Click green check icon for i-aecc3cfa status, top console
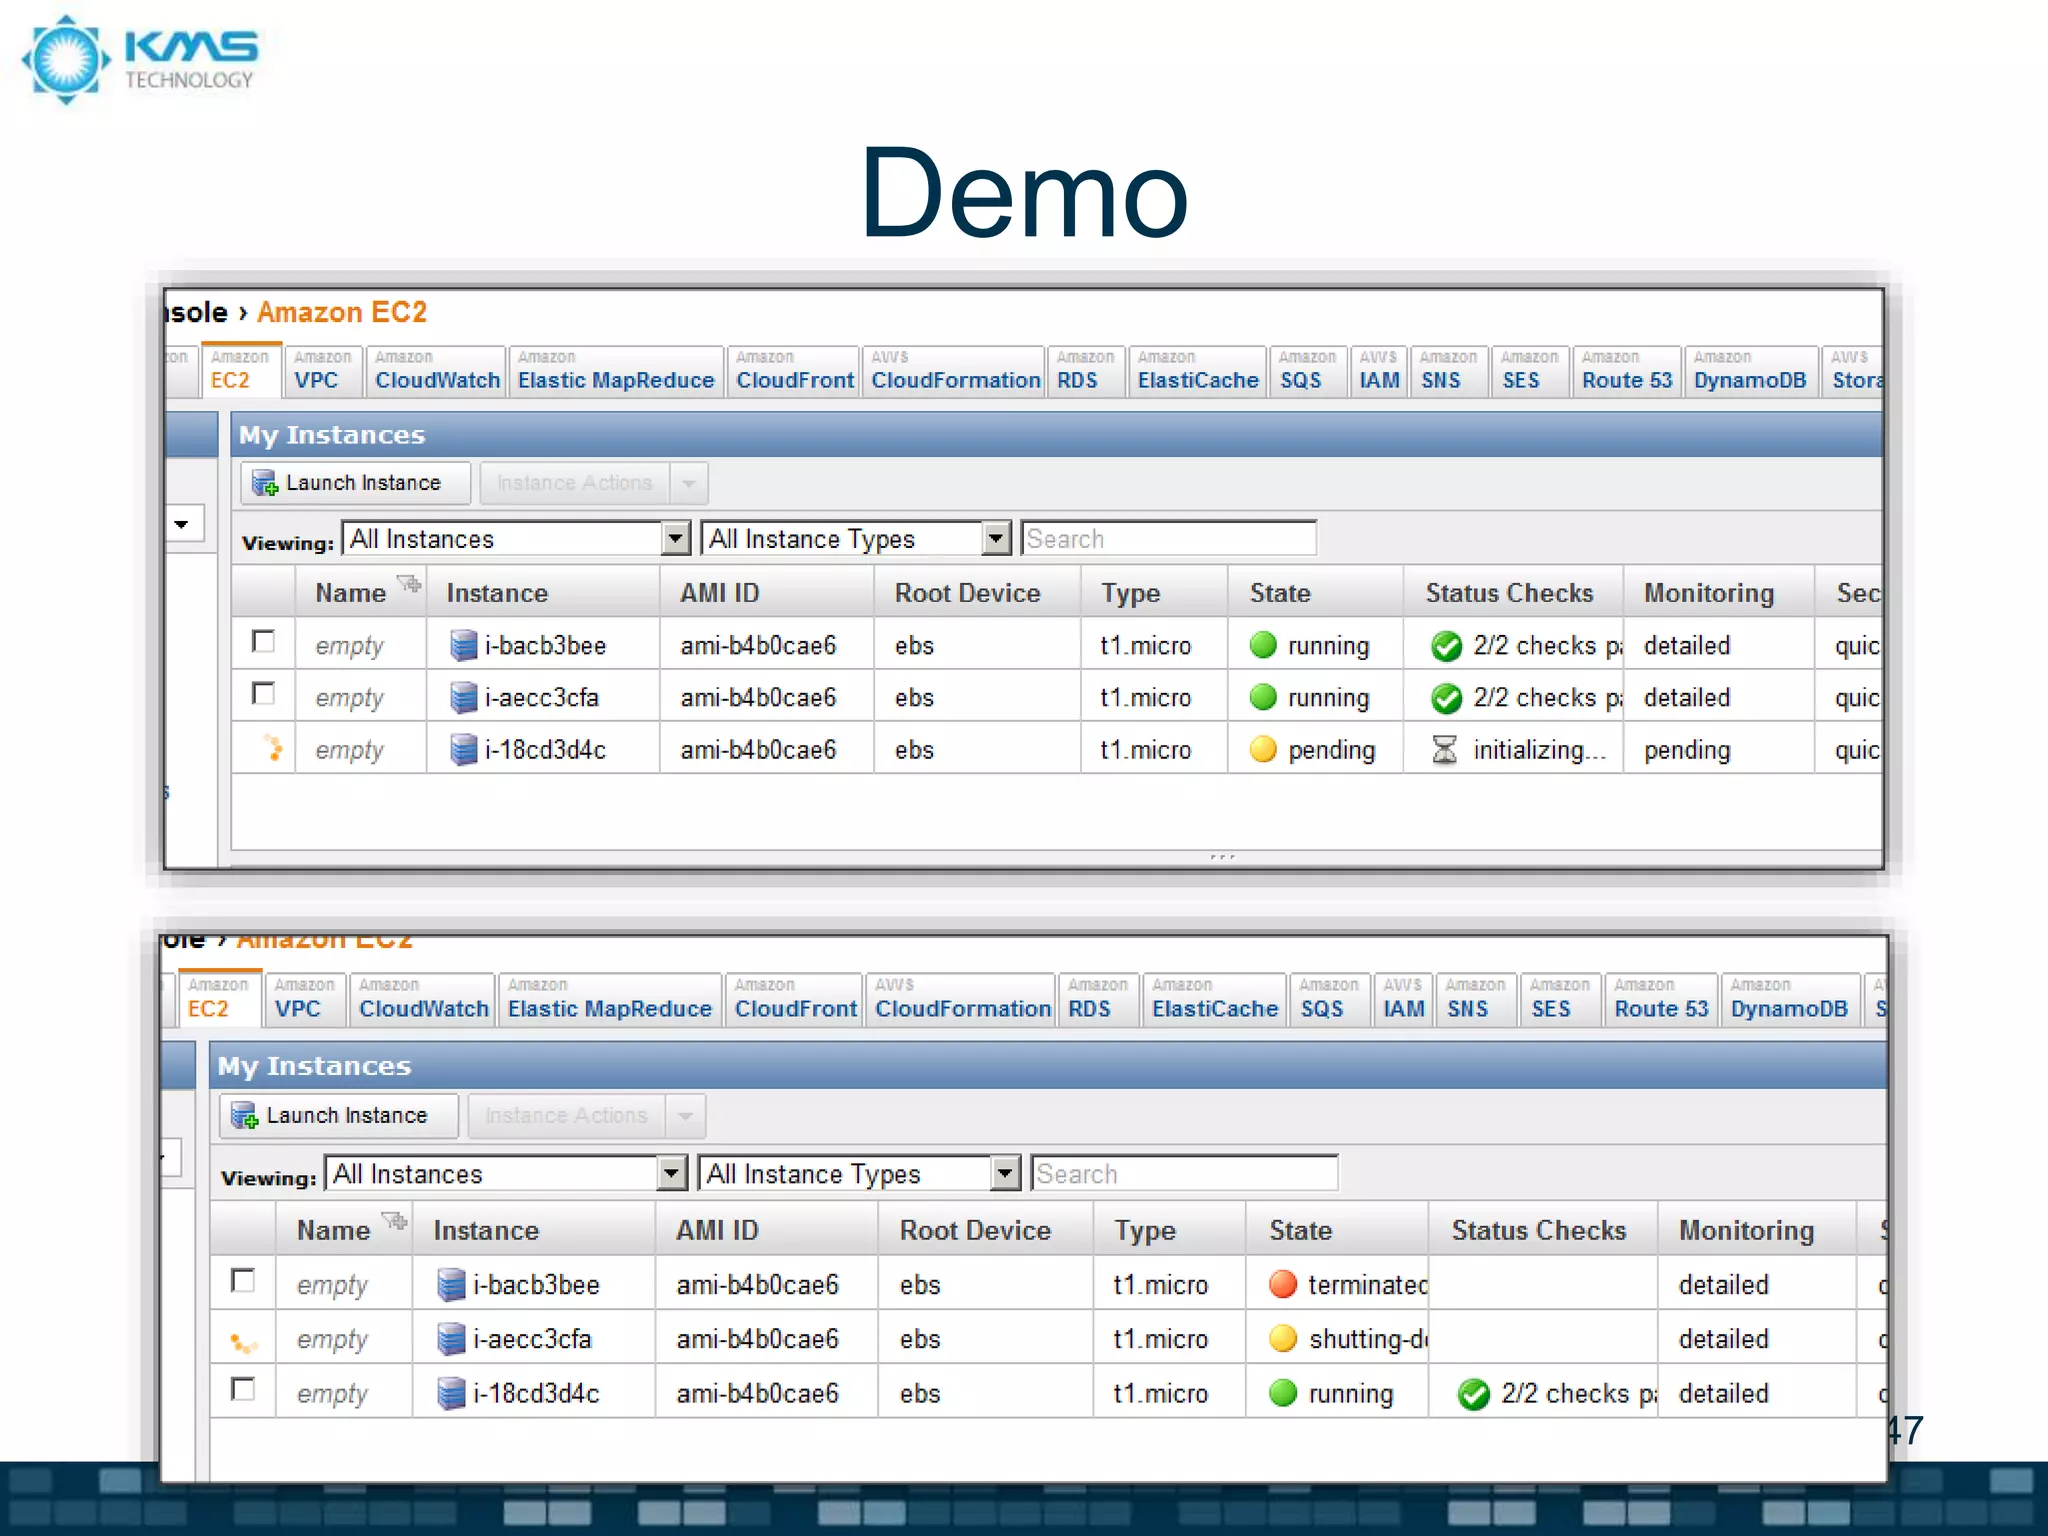Viewport: 2048px width, 1536px height. coord(1446,698)
